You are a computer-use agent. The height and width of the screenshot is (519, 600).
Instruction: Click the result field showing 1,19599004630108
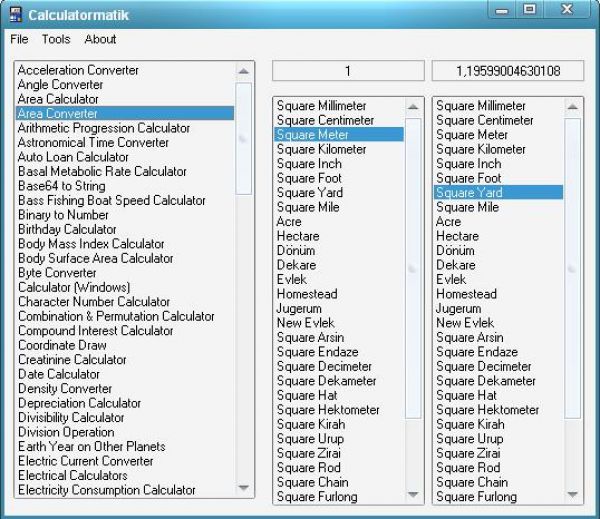click(x=508, y=71)
